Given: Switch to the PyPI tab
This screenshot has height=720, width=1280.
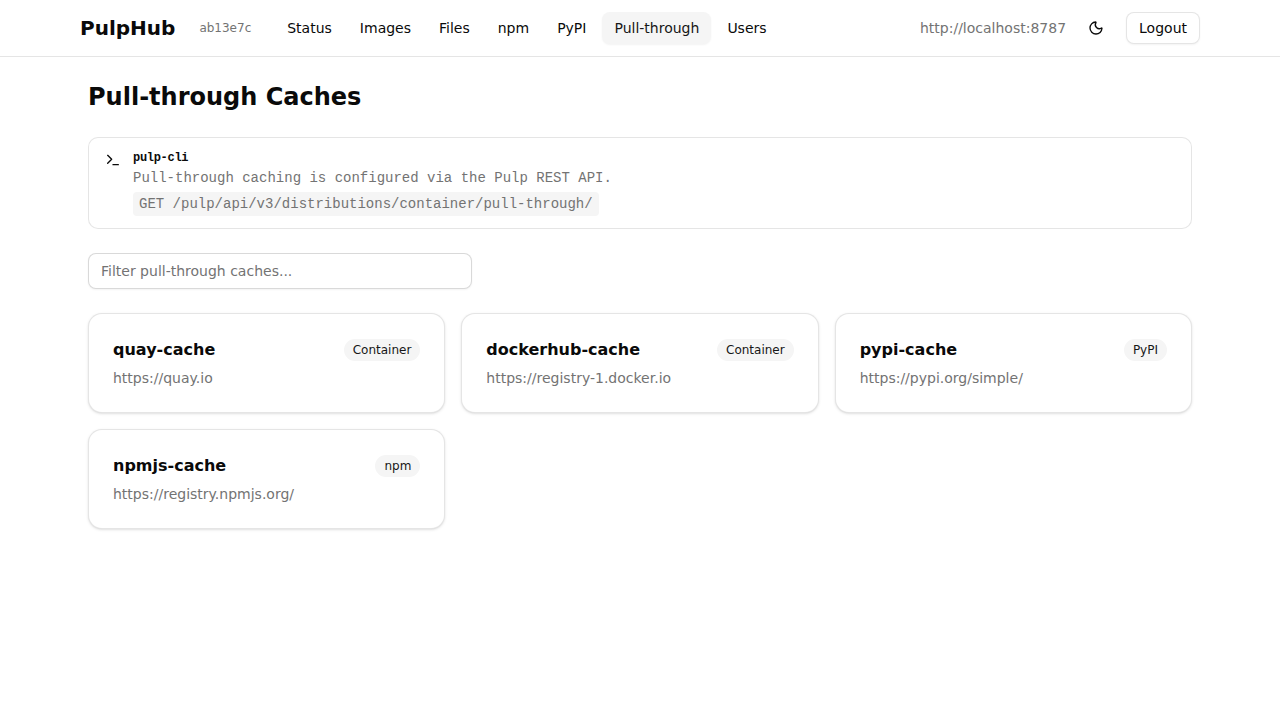Looking at the screenshot, I should (571, 28).
